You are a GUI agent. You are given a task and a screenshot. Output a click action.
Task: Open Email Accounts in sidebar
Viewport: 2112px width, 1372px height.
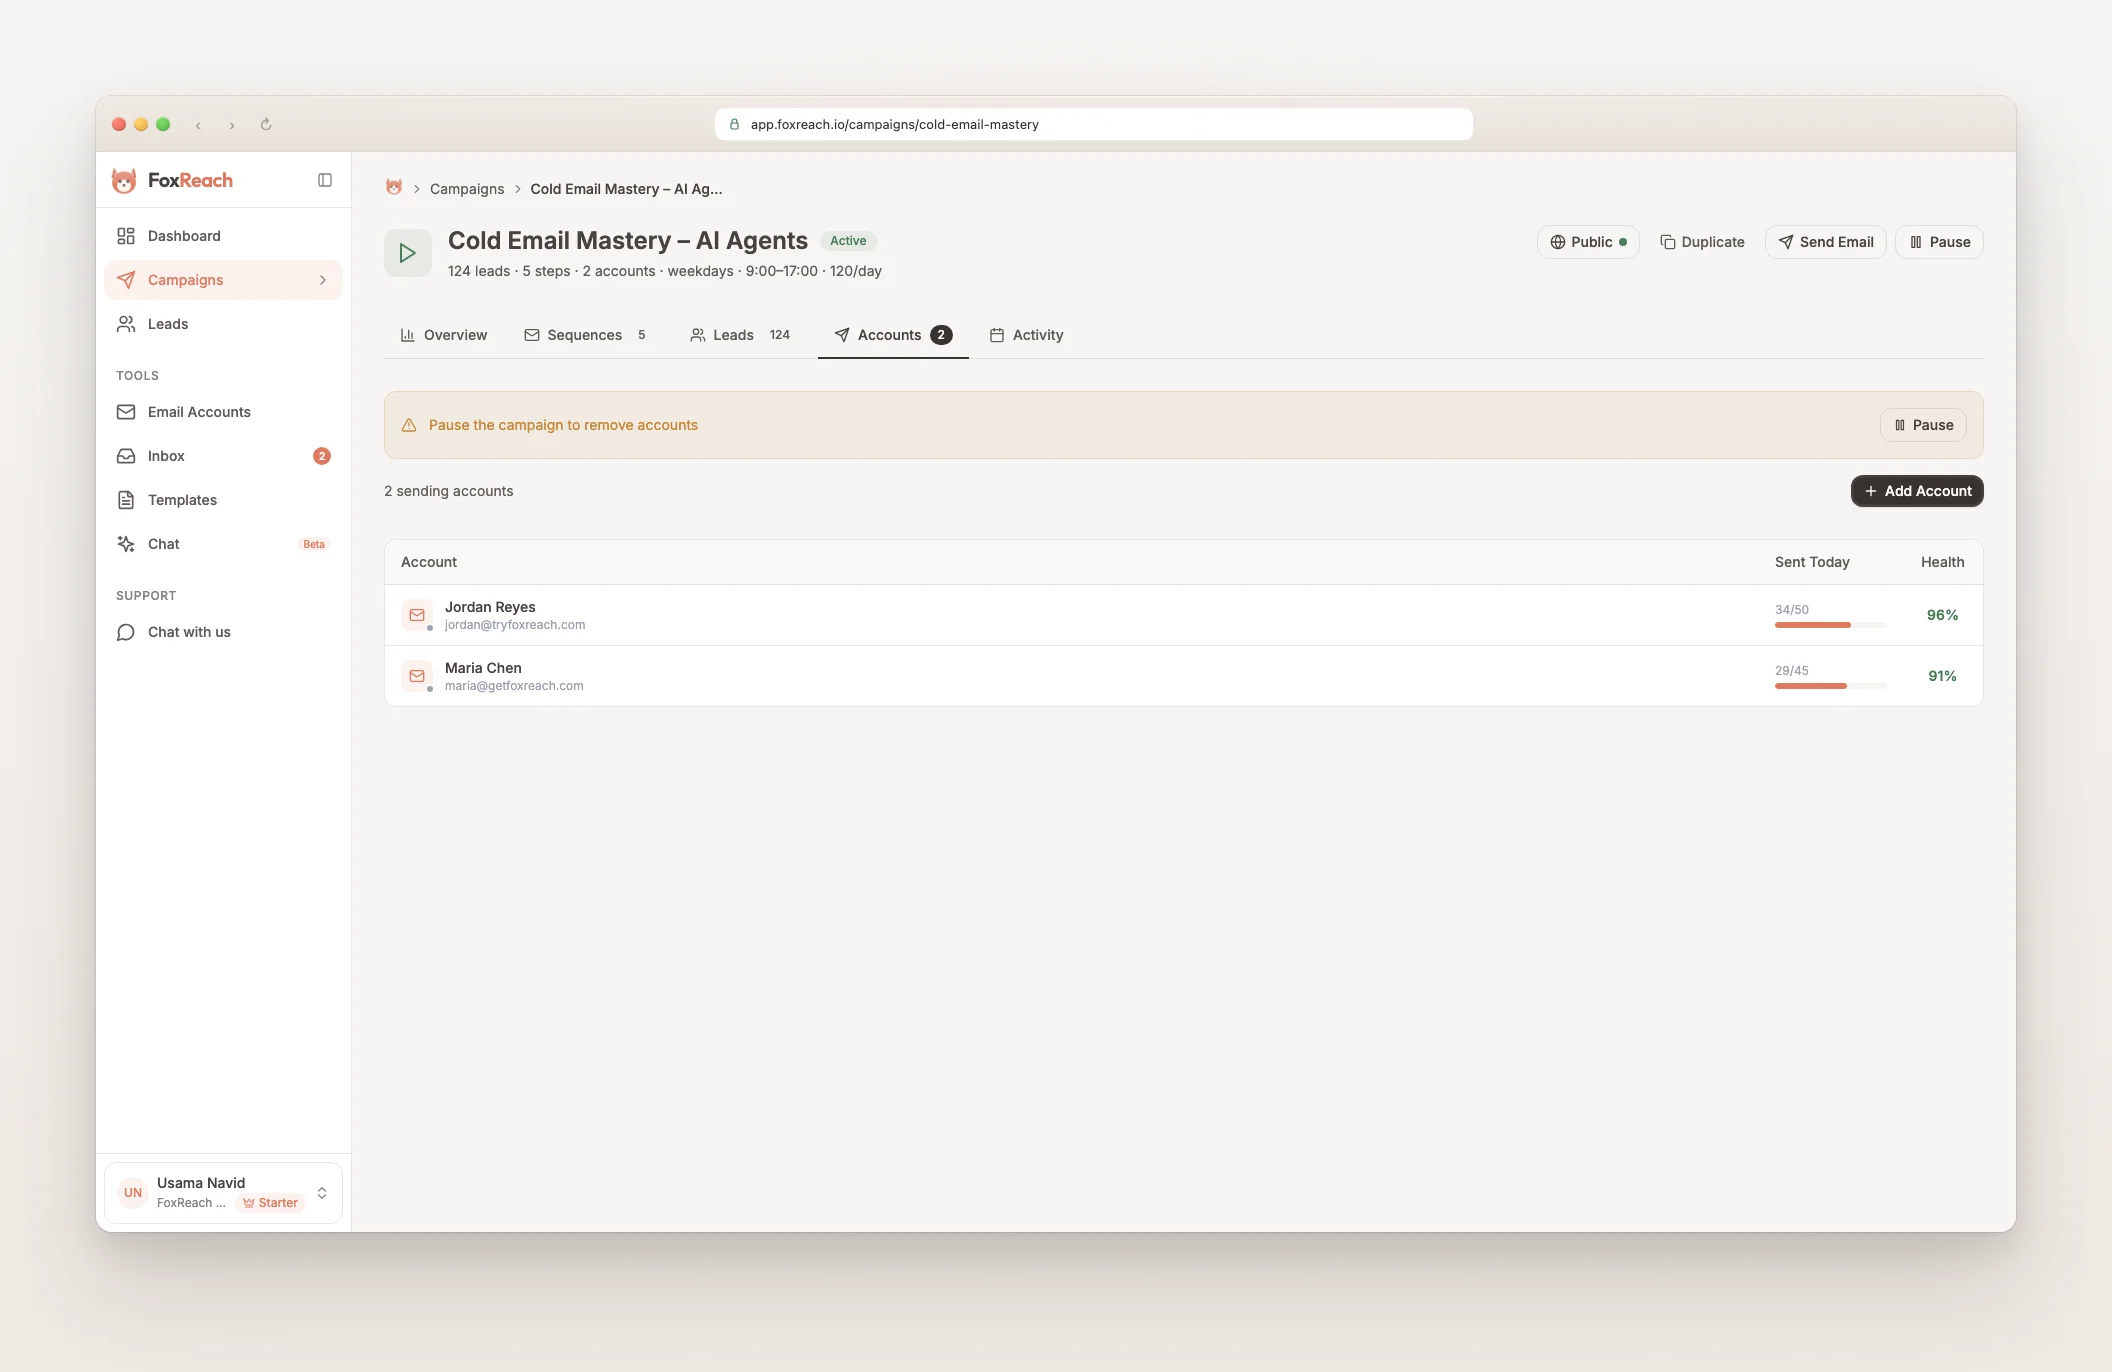pyautogui.click(x=199, y=412)
